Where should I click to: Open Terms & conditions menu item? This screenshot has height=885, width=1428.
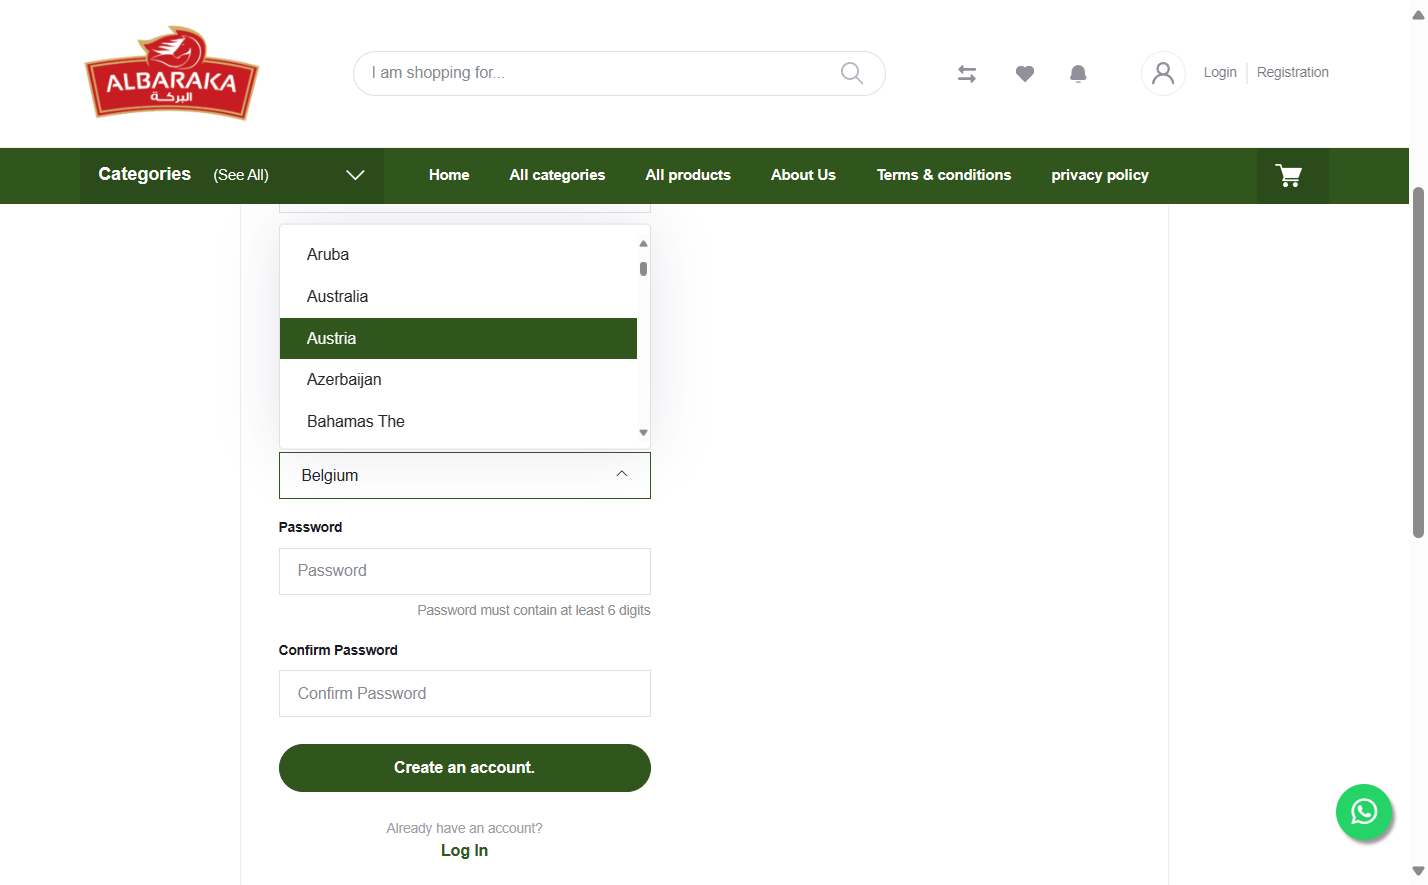[x=944, y=175]
